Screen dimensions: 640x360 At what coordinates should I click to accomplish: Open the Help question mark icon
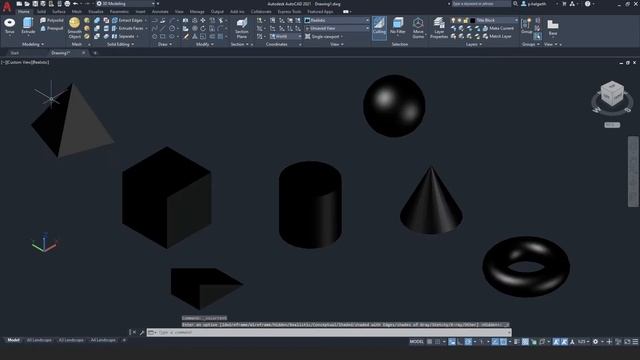587,4
